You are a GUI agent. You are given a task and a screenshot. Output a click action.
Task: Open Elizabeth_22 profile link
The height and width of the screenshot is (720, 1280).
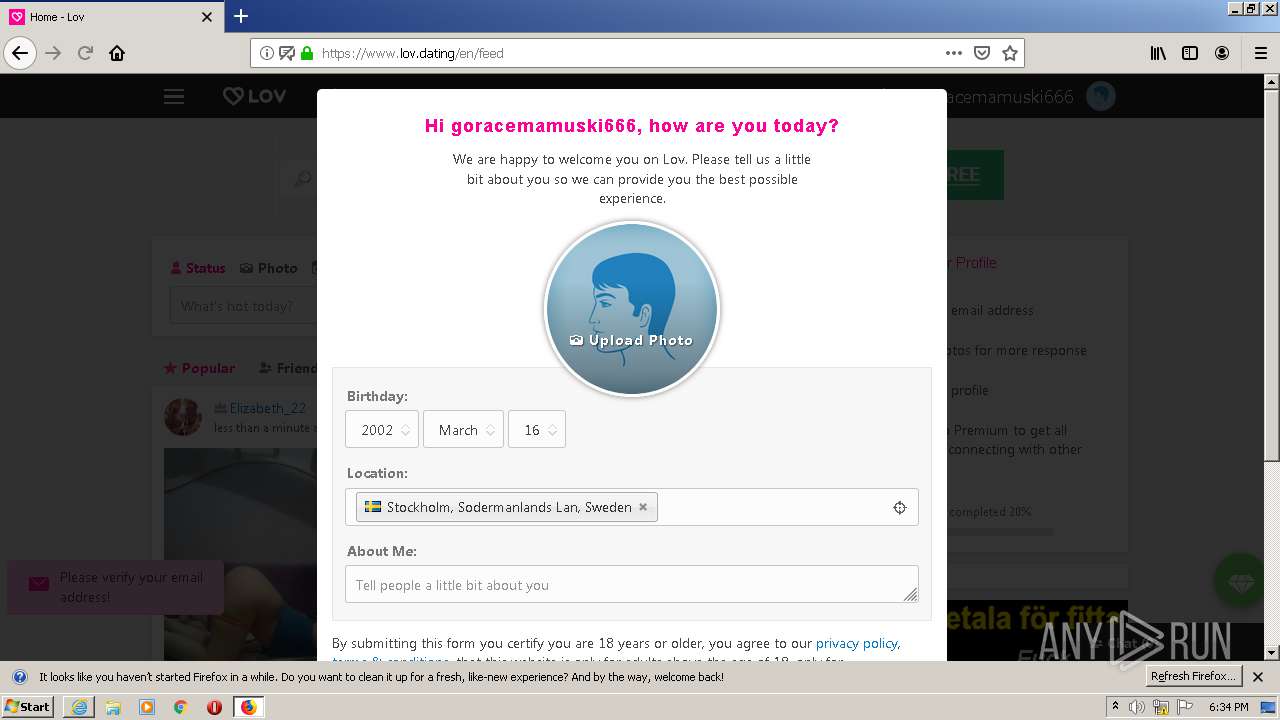[267, 408]
